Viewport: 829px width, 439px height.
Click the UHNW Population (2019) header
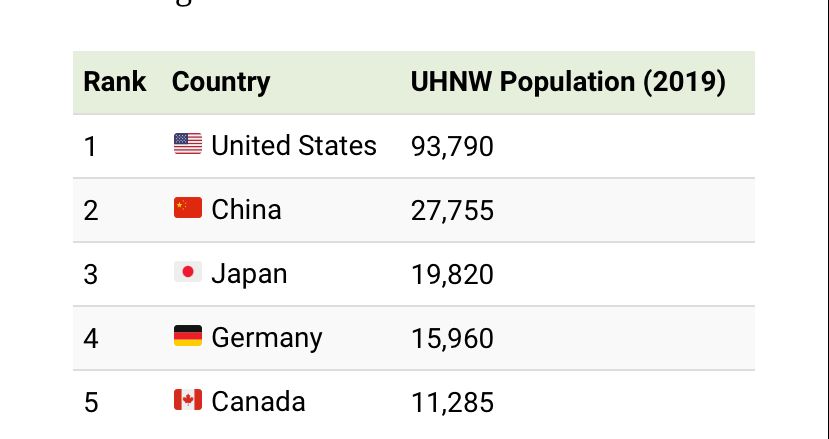pos(568,82)
